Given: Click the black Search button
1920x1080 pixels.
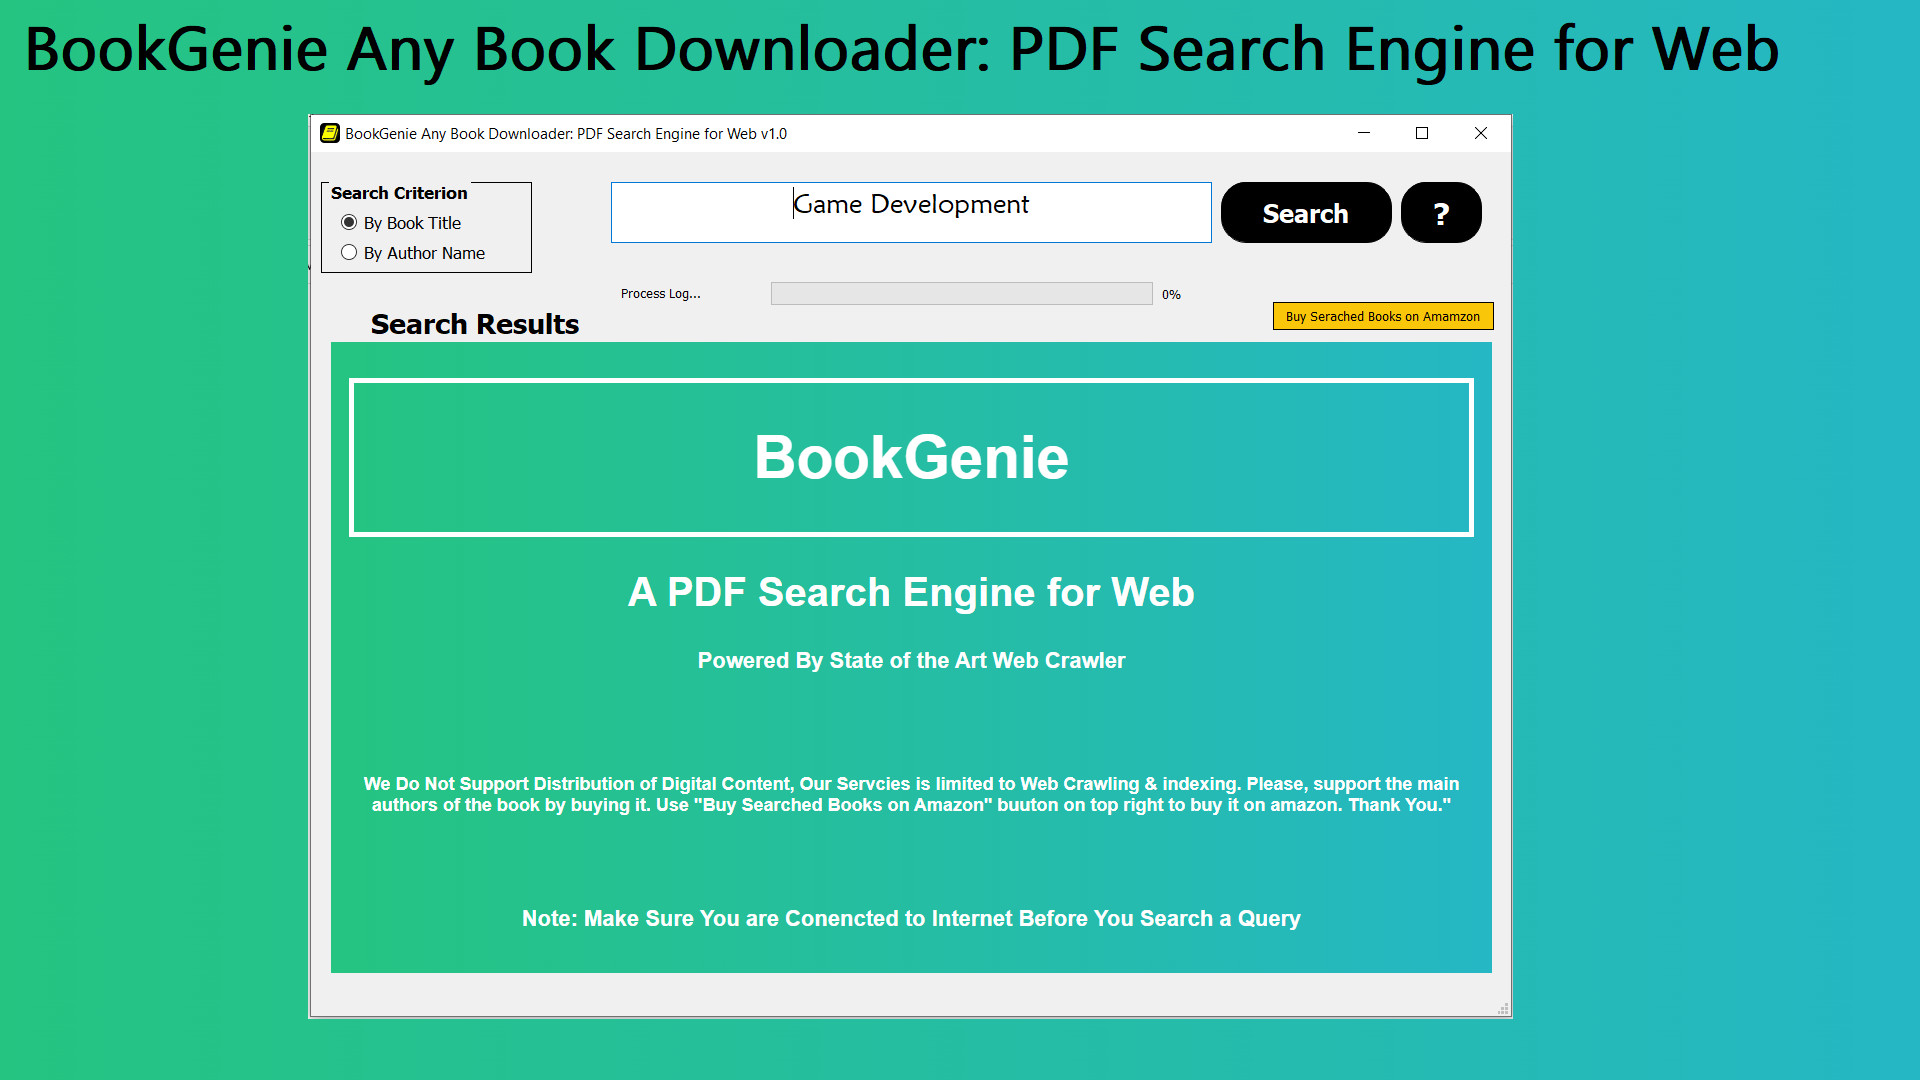Looking at the screenshot, I should click(1306, 212).
